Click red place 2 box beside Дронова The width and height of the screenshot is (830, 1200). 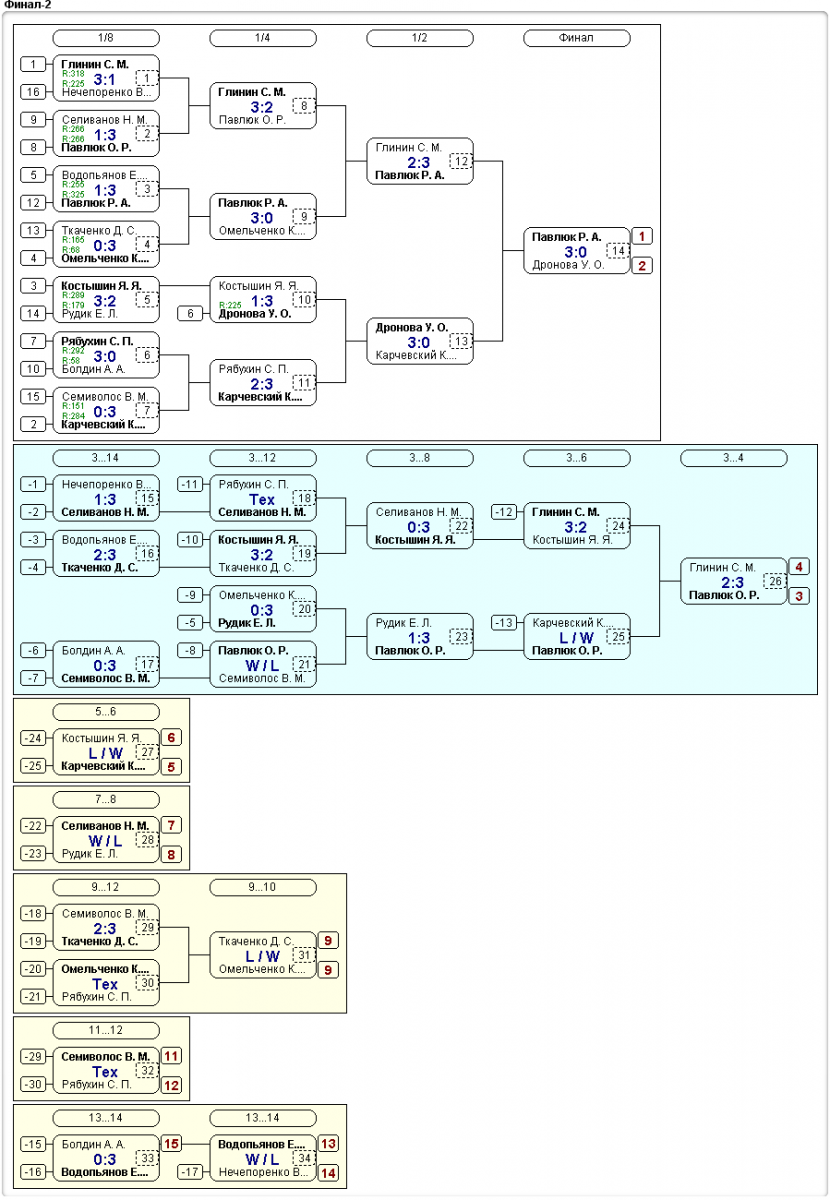pos(642,266)
